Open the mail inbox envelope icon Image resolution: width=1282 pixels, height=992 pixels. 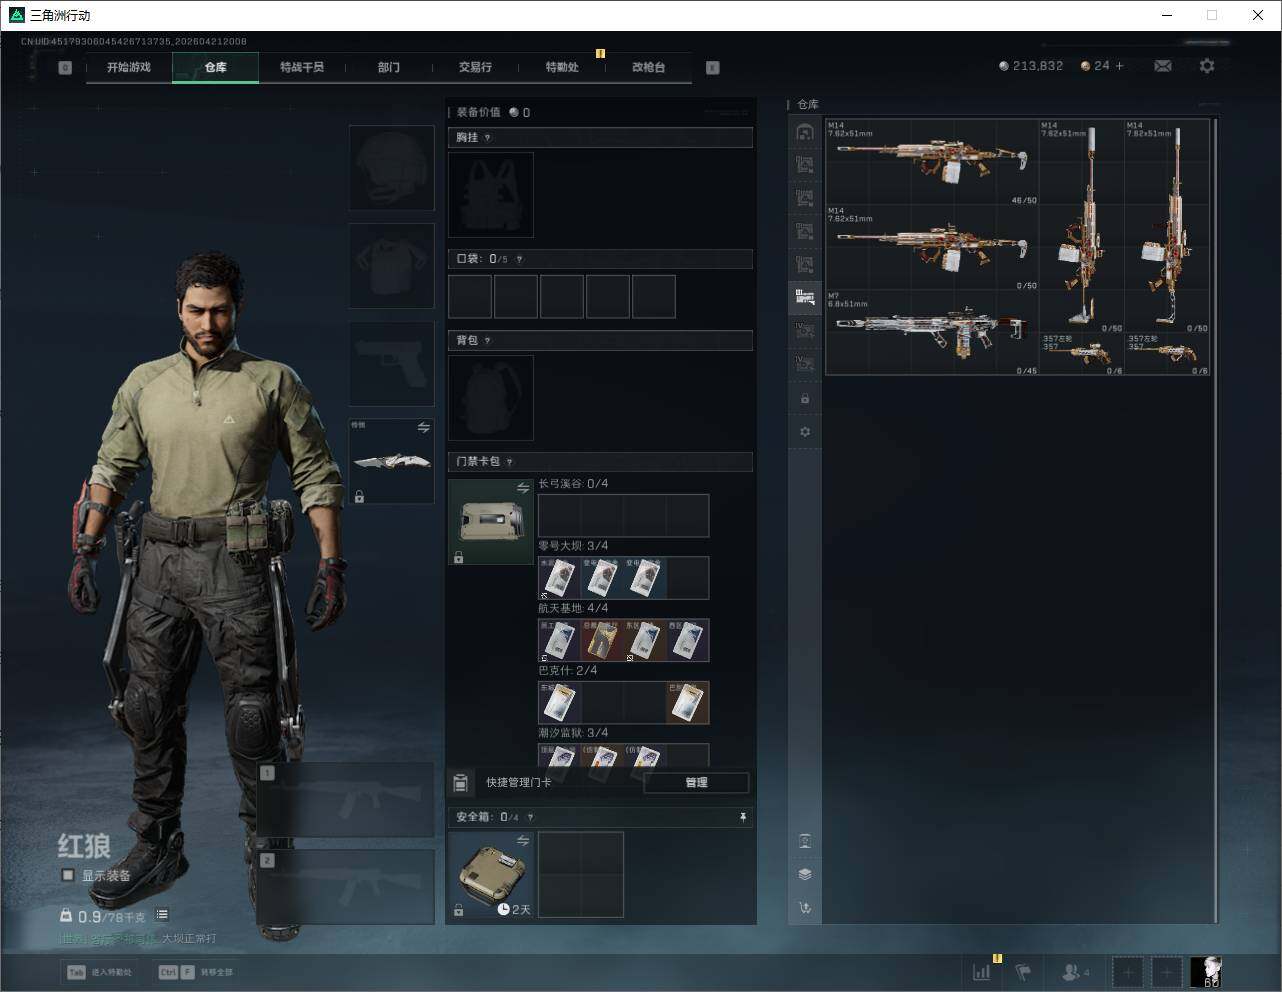(1163, 66)
